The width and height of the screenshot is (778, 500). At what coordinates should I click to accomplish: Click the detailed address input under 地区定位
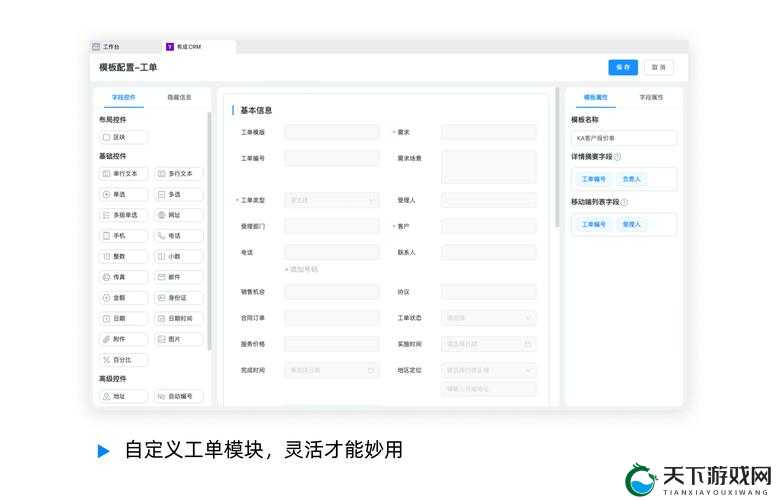click(489, 389)
